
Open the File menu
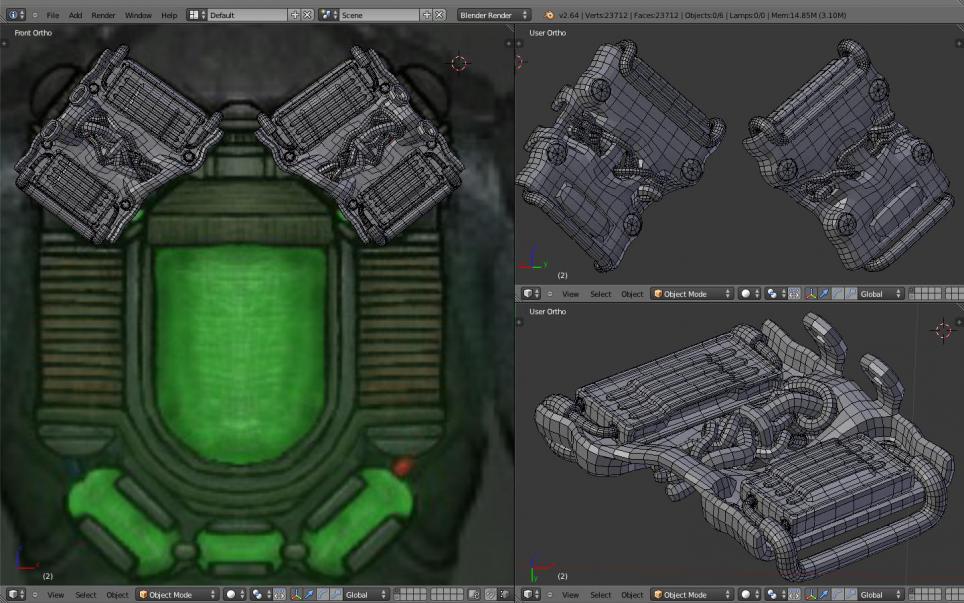click(x=52, y=15)
